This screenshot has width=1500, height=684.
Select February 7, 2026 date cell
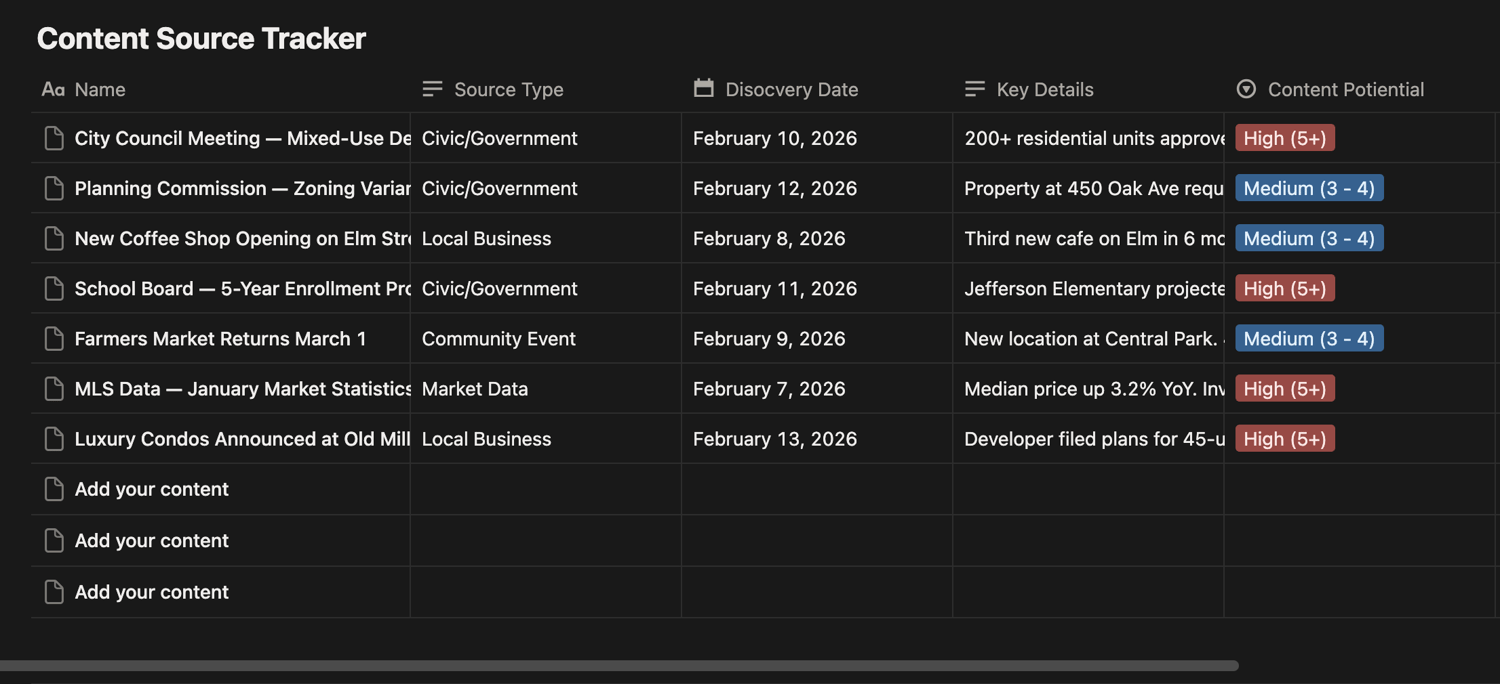point(769,389)
